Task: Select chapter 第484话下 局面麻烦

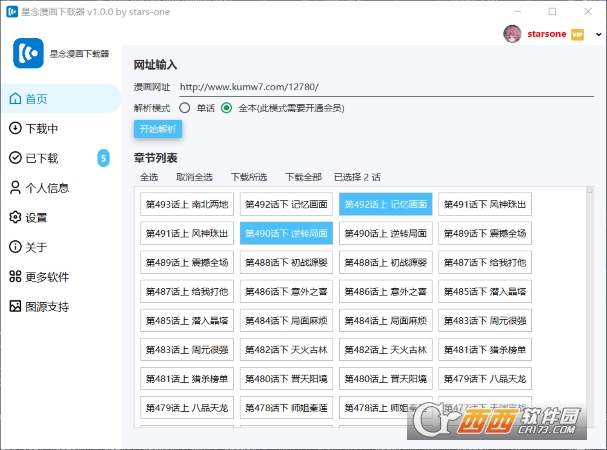Action: (x=286, y=320)
